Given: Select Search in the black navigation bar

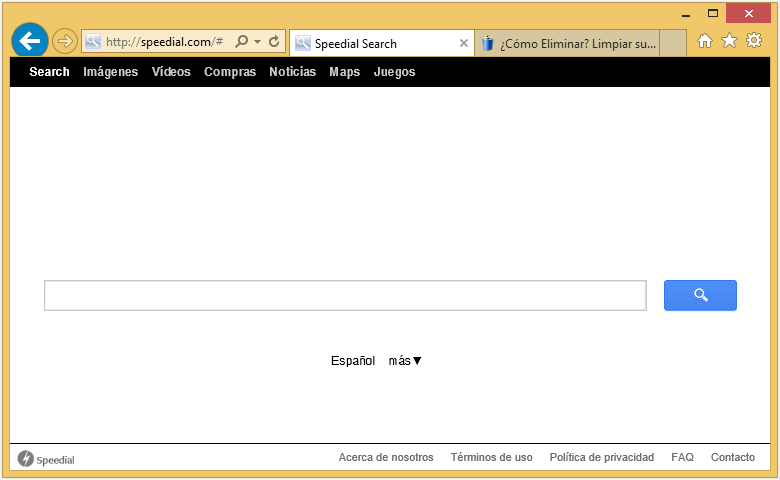Looking at the screenshot, I should pos(49,72).
